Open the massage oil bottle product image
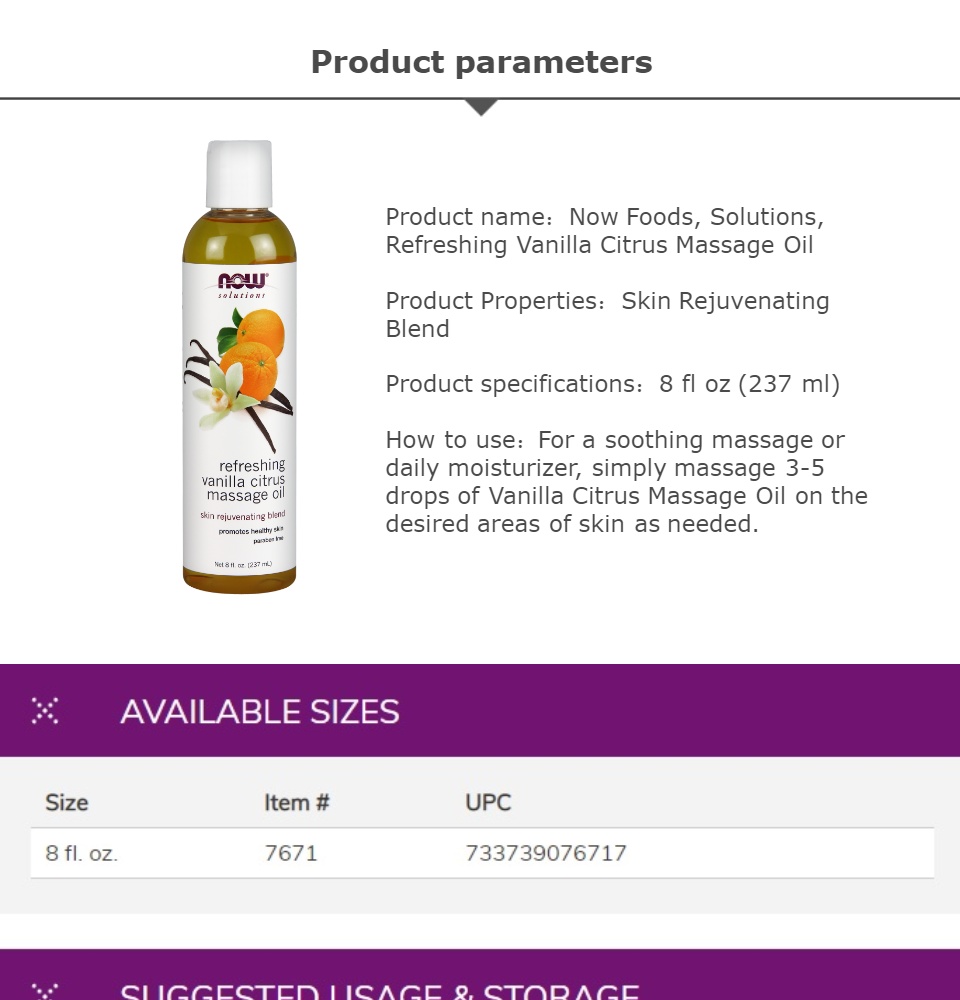 point(239,367)
